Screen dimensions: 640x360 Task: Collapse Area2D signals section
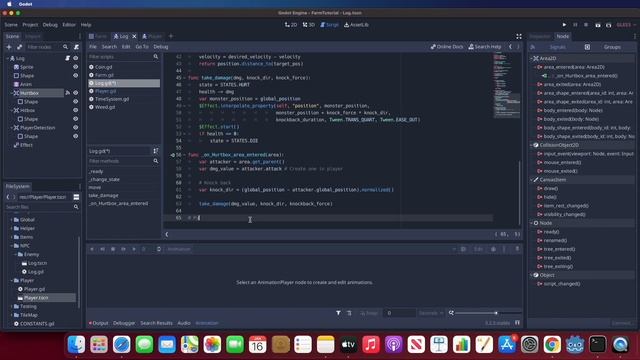tap(531, 58)
